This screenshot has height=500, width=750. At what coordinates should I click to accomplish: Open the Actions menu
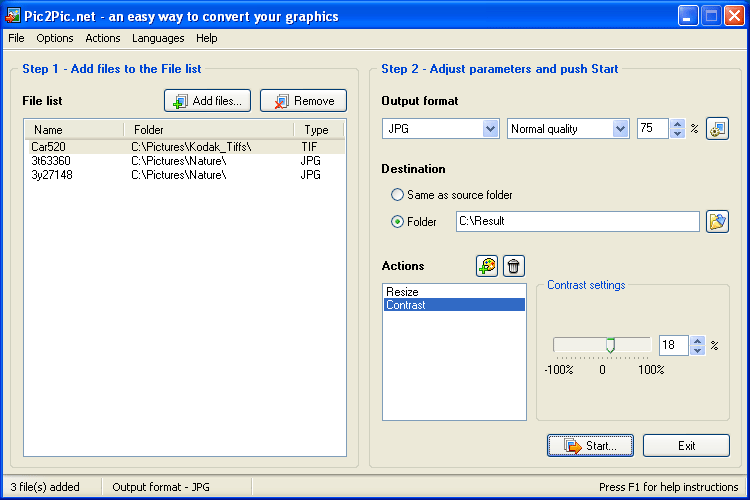pos(103,38)
